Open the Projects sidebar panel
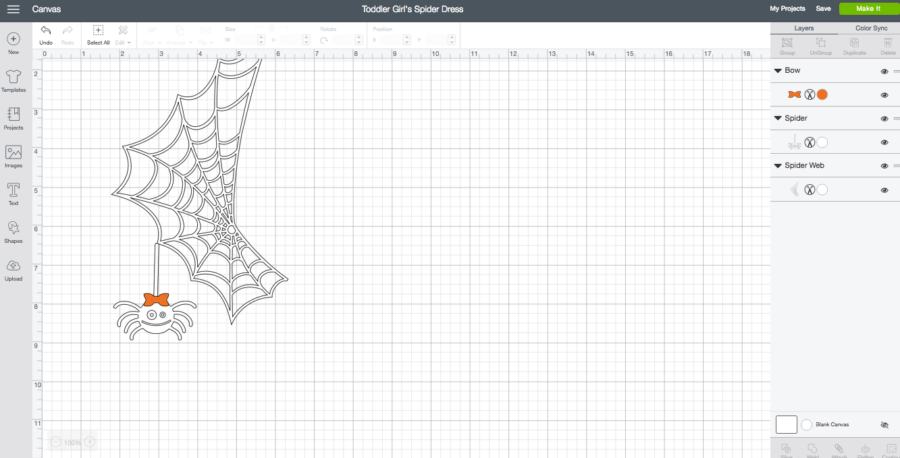Image resolution: width=900 pixels, height=458 pixels. [13, 119]
